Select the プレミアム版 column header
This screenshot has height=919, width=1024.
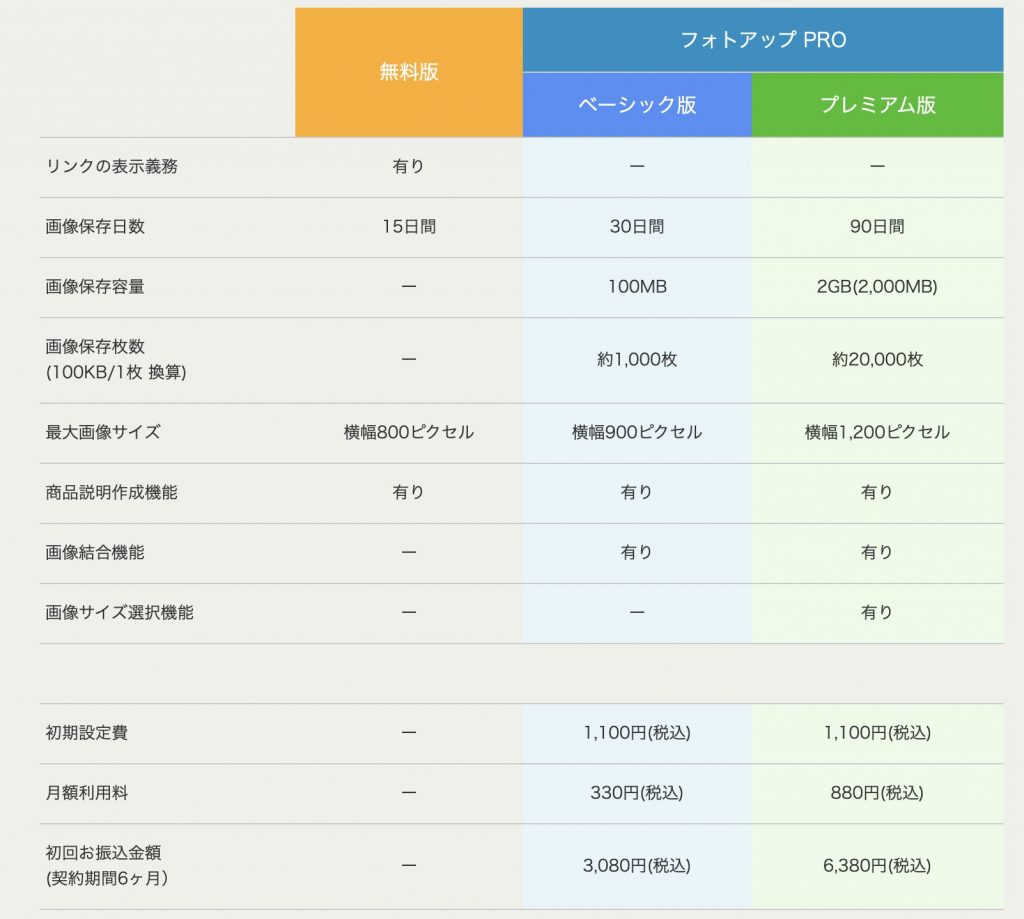[x=877, y=105]
